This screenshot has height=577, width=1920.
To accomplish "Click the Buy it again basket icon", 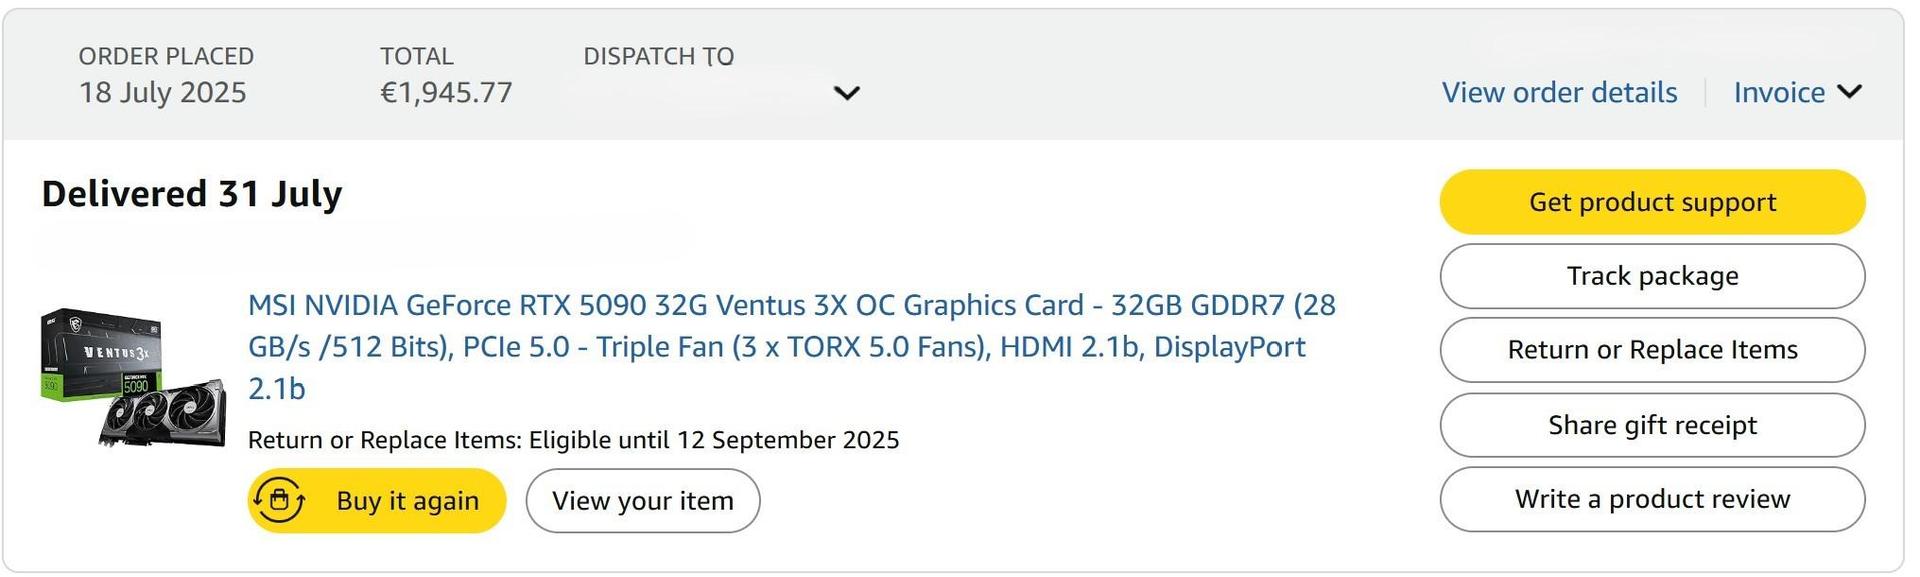I will [x=279, y=500].
